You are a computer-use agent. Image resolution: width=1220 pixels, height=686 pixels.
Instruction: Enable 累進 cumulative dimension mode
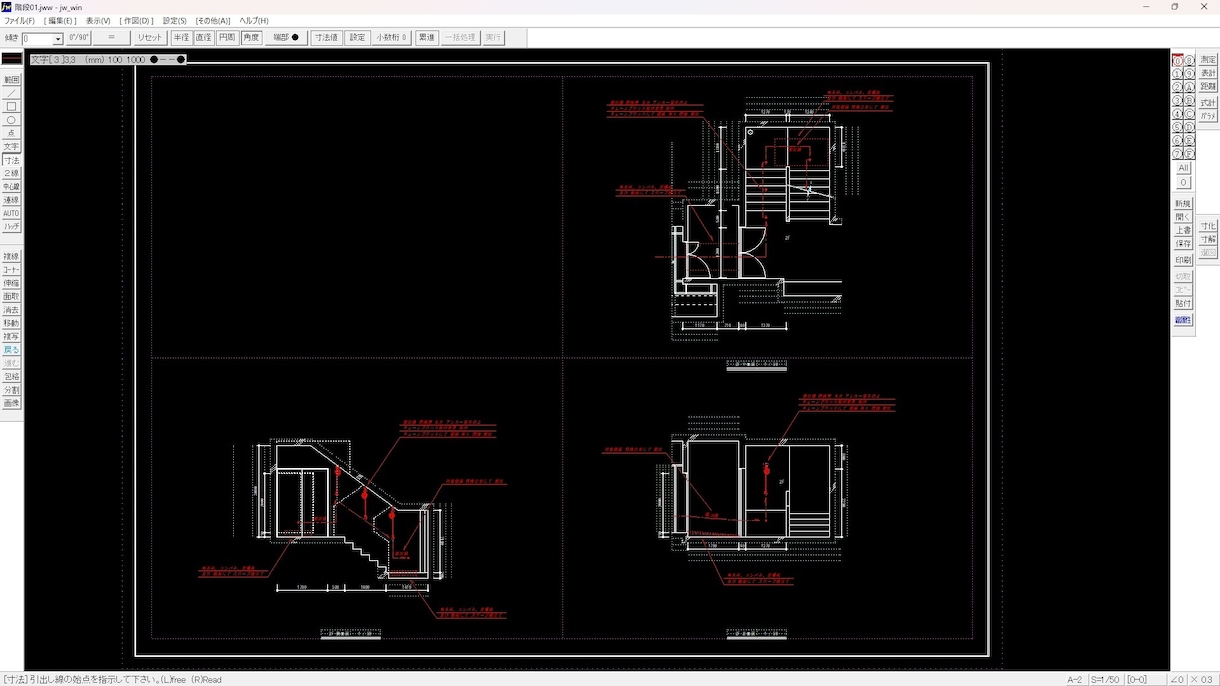pyautogui.click(x=427, y=37)
